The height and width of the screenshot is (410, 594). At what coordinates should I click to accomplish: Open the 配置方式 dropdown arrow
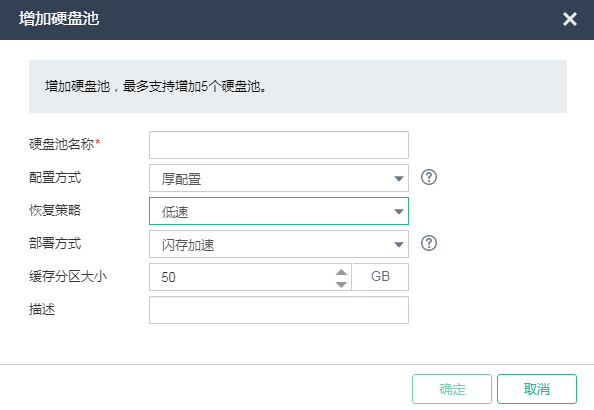point(399,178)
